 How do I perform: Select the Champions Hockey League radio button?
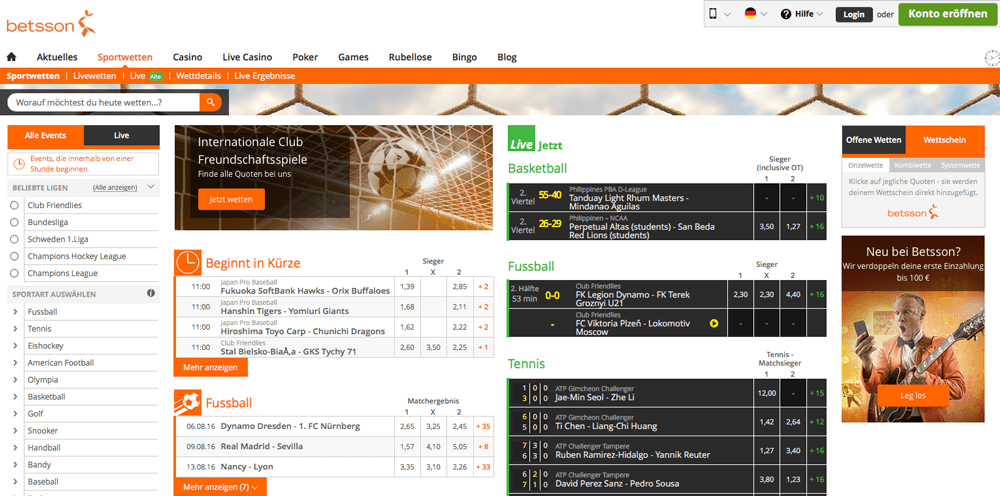15,256
